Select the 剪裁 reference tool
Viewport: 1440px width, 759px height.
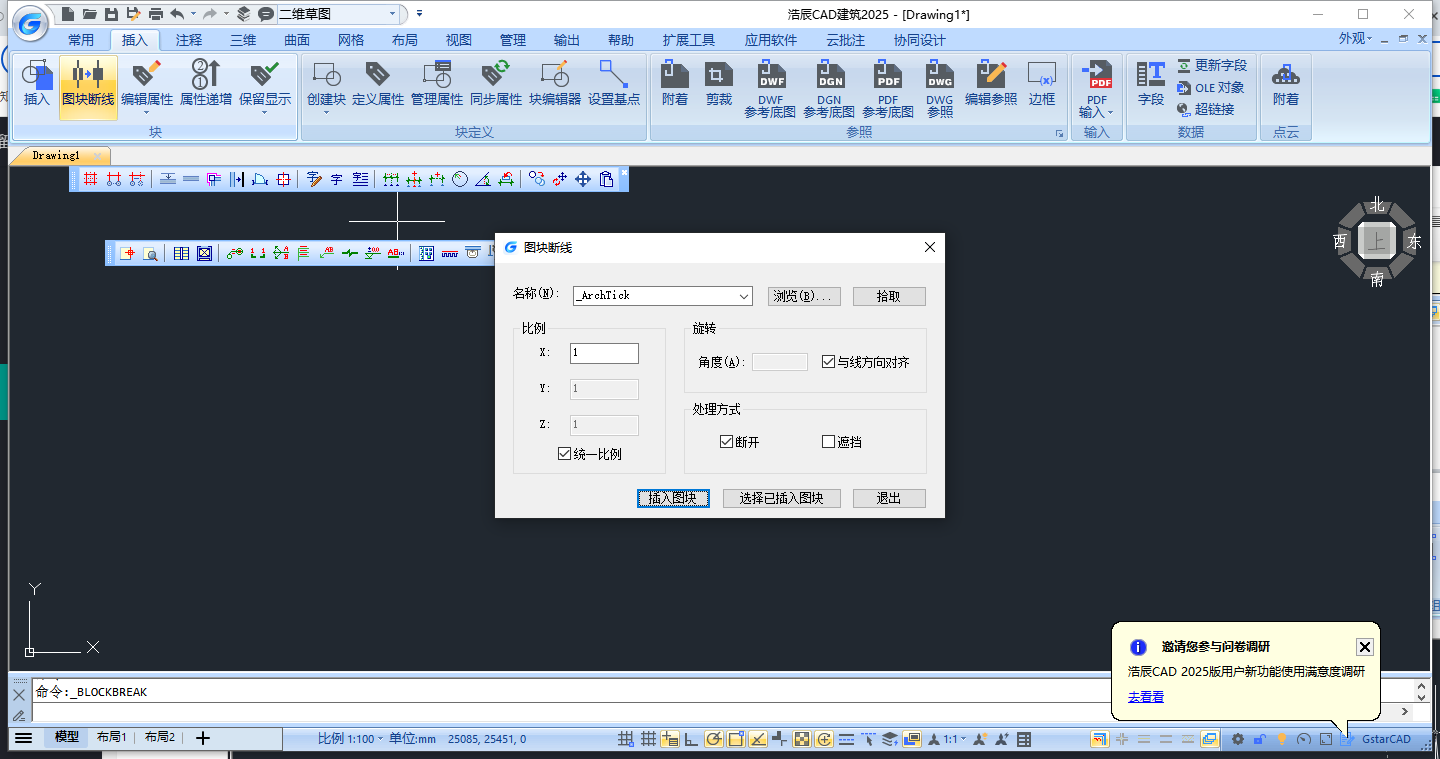pos(719,83)
